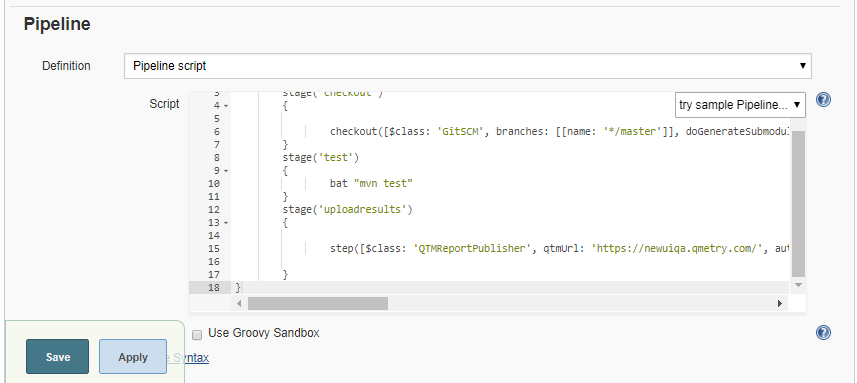Click line number 6 in the gutter
The width and height of the screenshot is (857, 383).
coord(218,132)
